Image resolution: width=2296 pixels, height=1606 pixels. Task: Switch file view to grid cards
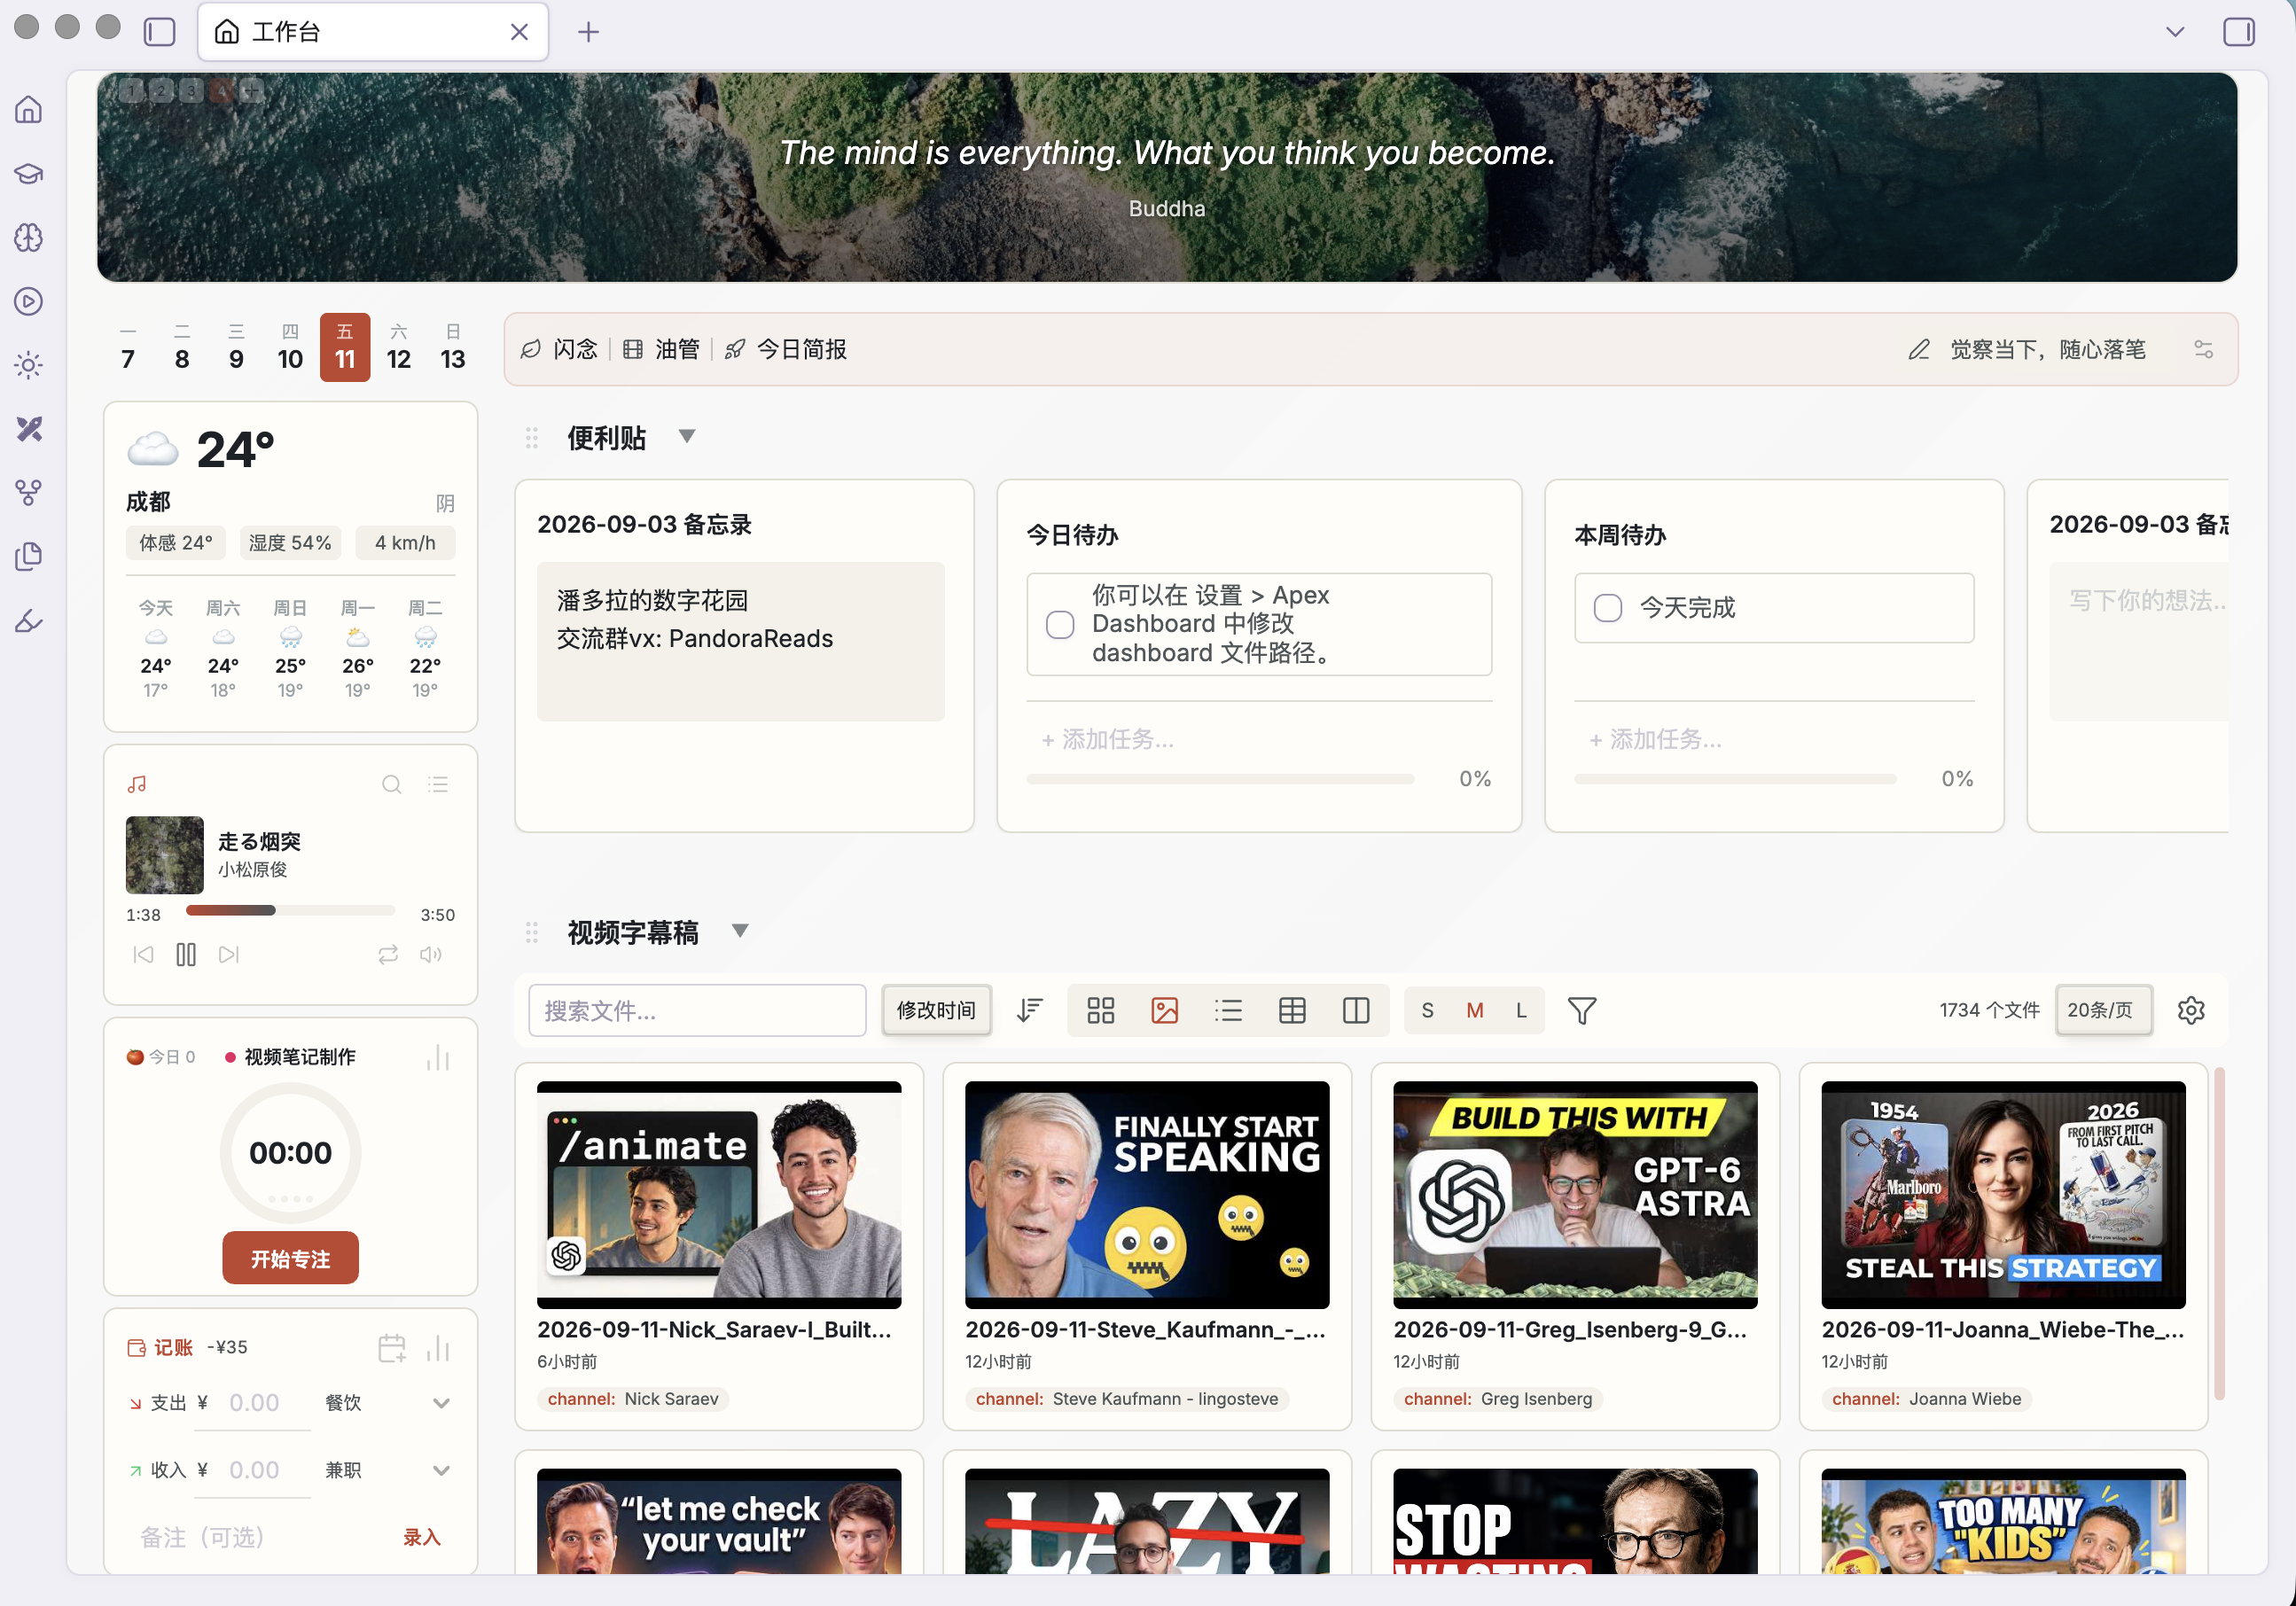[1100, 1010]
